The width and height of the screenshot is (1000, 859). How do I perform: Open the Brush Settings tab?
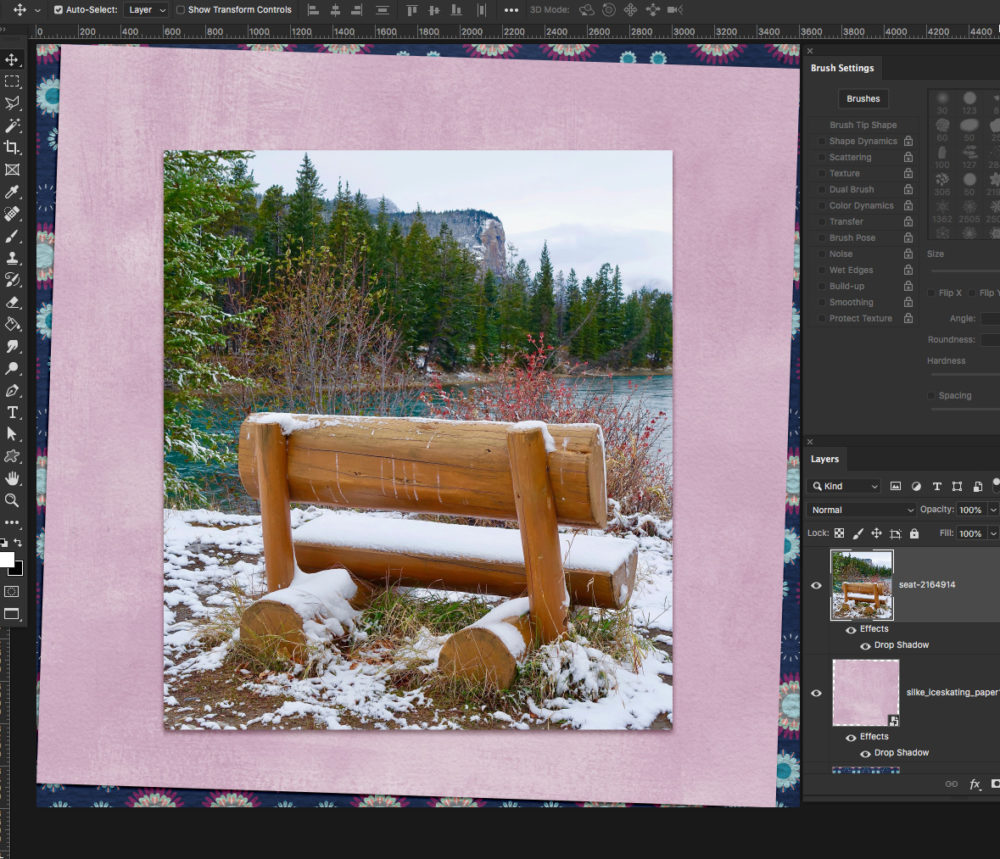pyautogui.click(x=842, y=68)
